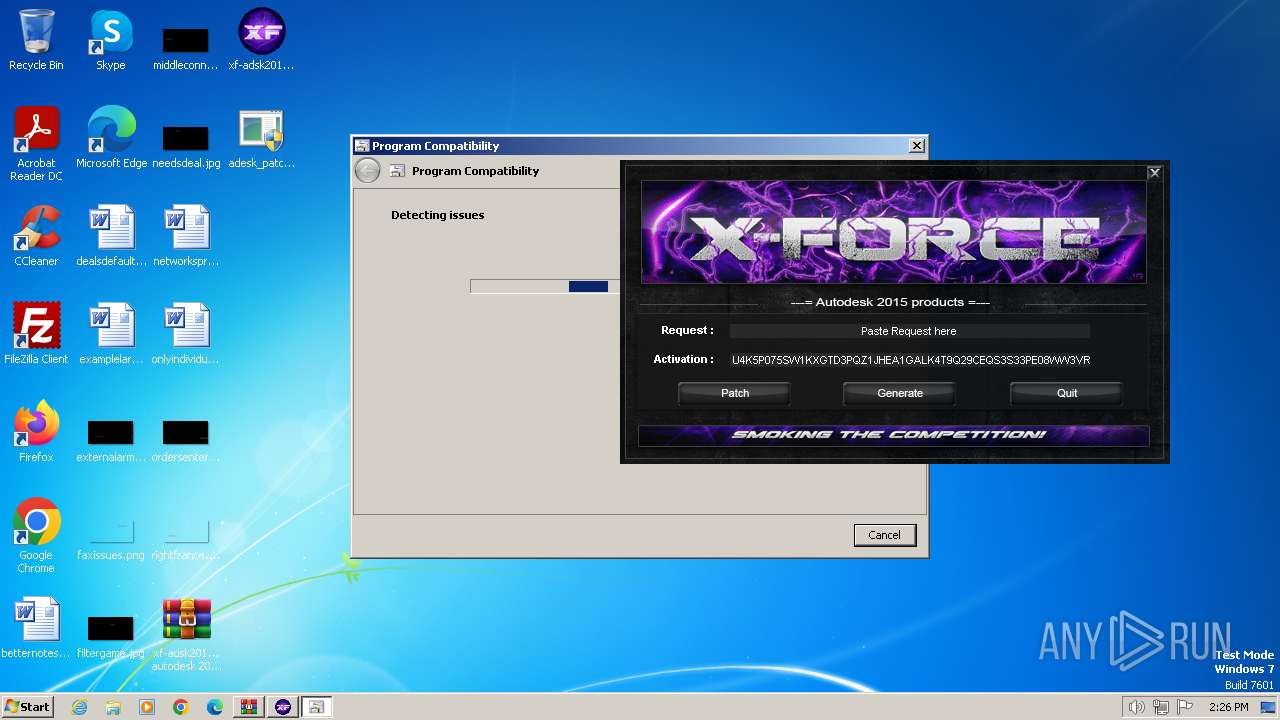The width and height of the screenshot is (1280, 720).
Task: Open CCleaner desktop shortcut
Action: [36, 236]
